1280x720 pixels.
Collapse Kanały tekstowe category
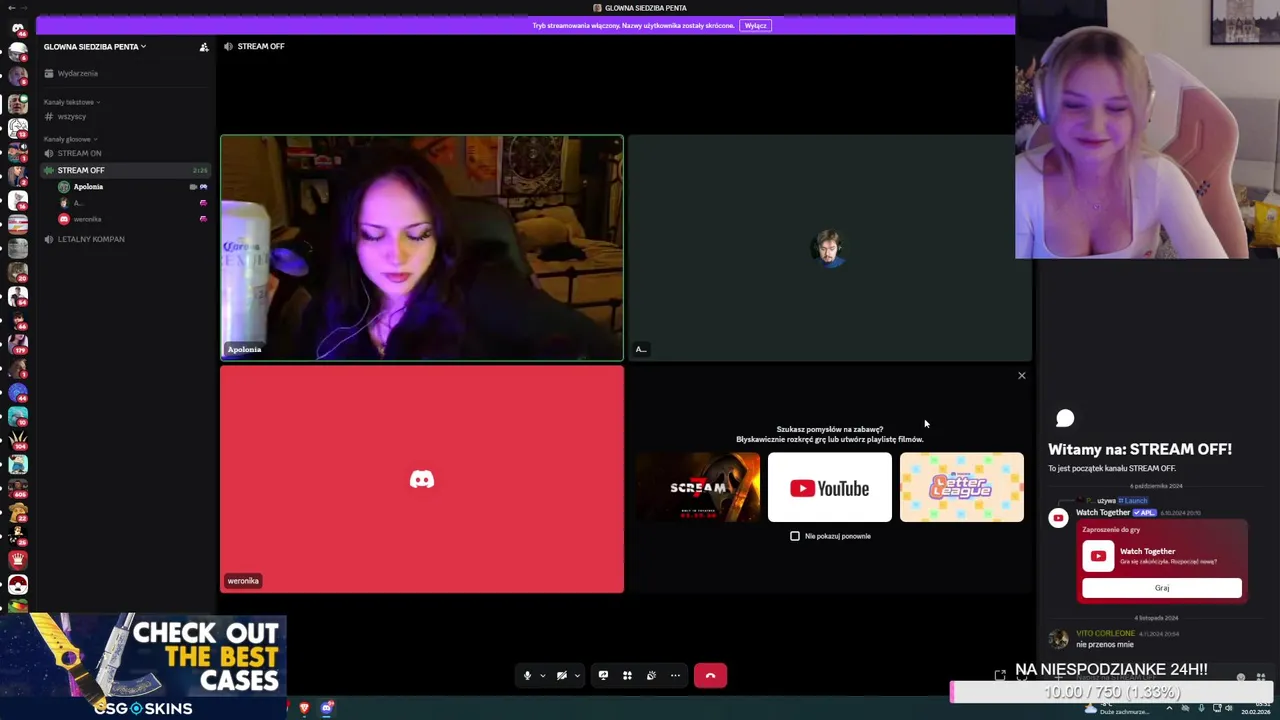click(71, 102)
